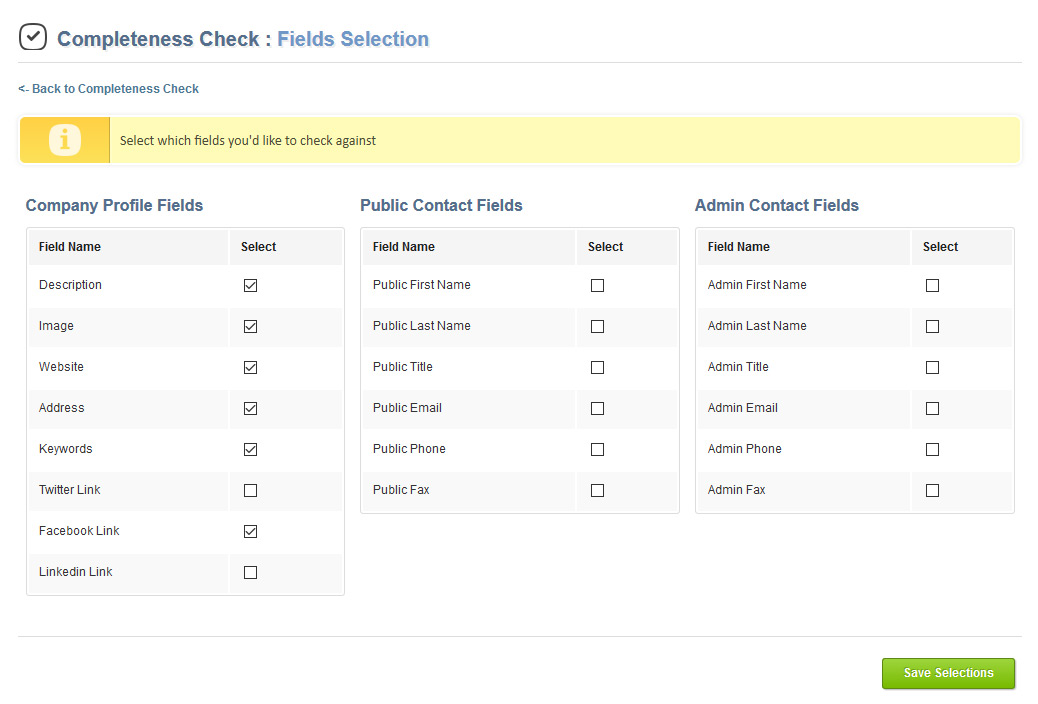Uncheck the Facebook Link checkbox
1038x704 pixels.
tap(250, 531)
